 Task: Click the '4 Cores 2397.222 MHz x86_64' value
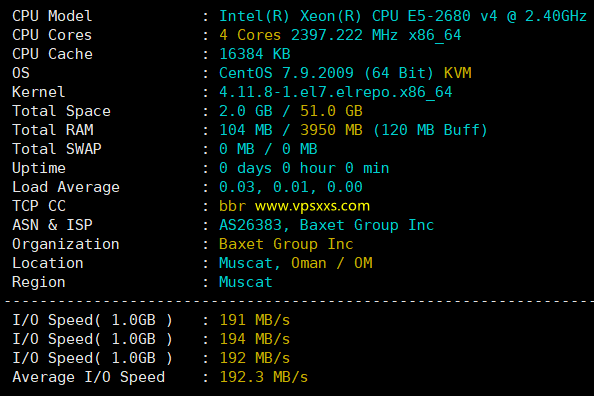340,35
